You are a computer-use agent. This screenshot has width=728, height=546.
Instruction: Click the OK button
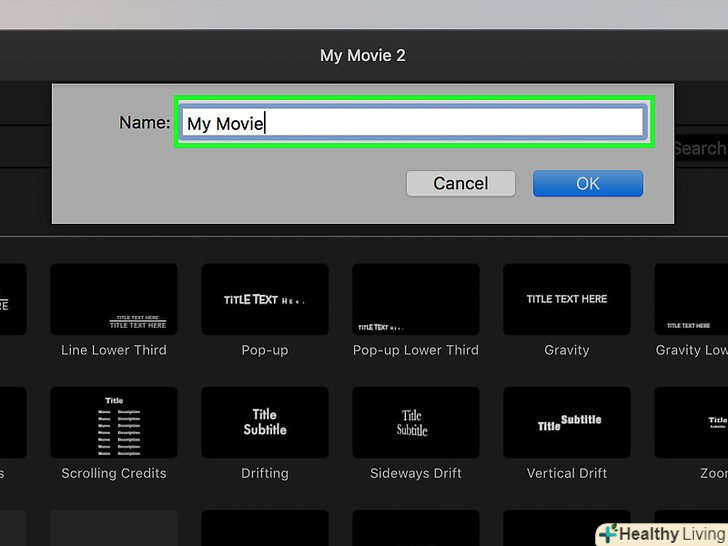(x=588, y=183)
